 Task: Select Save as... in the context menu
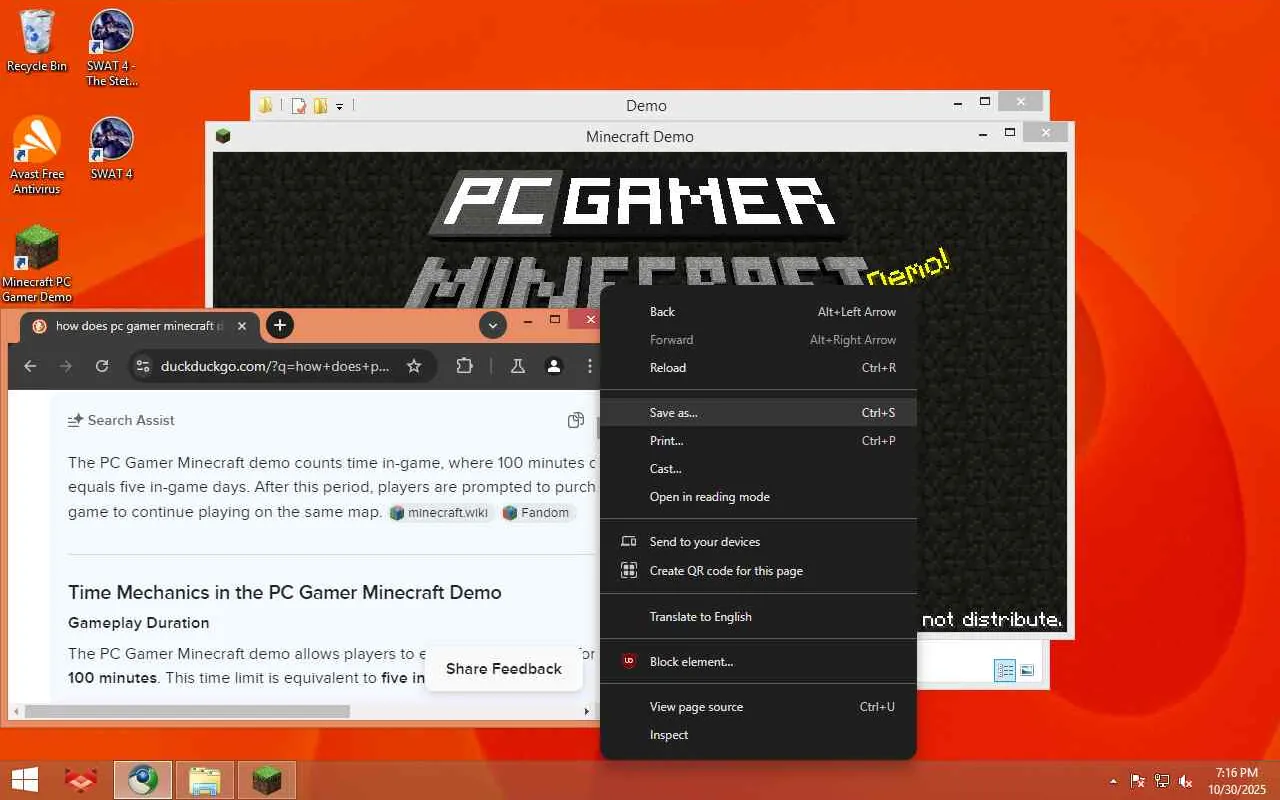click(758, 413)
